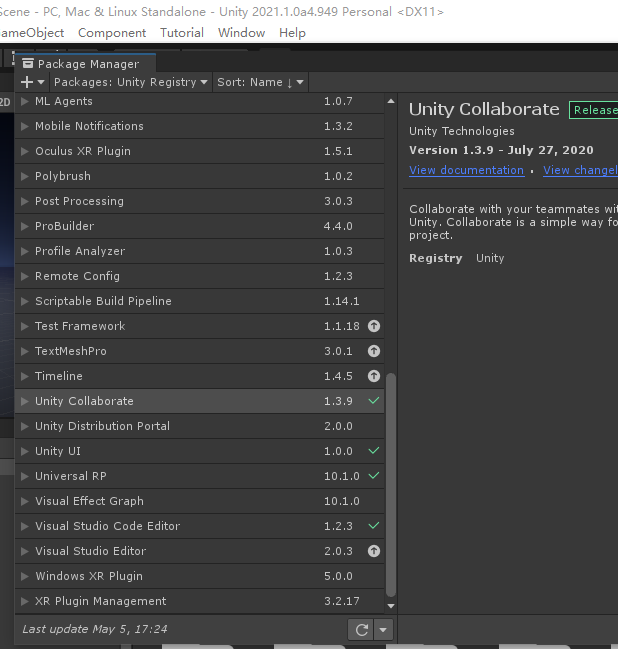Click the View documentation link
618x649 pixels.
(466, 170)
